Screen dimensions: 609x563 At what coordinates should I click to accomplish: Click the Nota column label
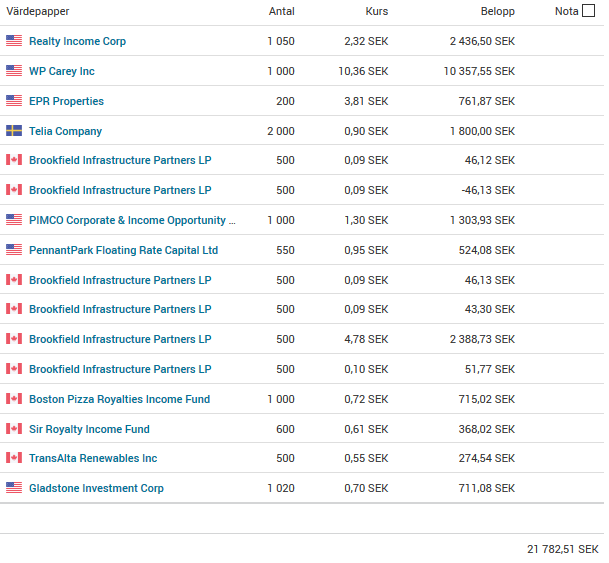tap(567, 11)
